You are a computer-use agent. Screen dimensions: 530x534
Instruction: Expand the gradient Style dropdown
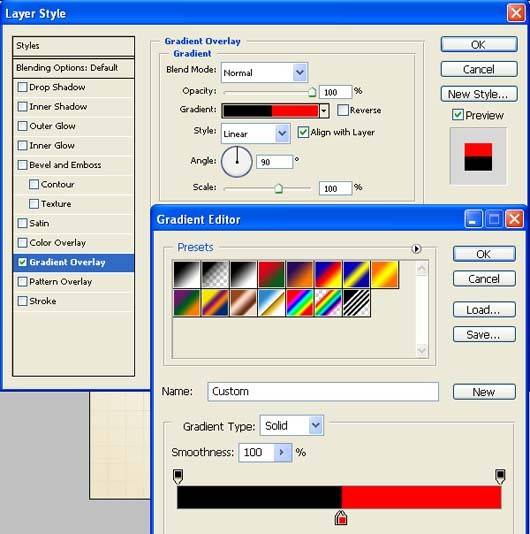256,133
